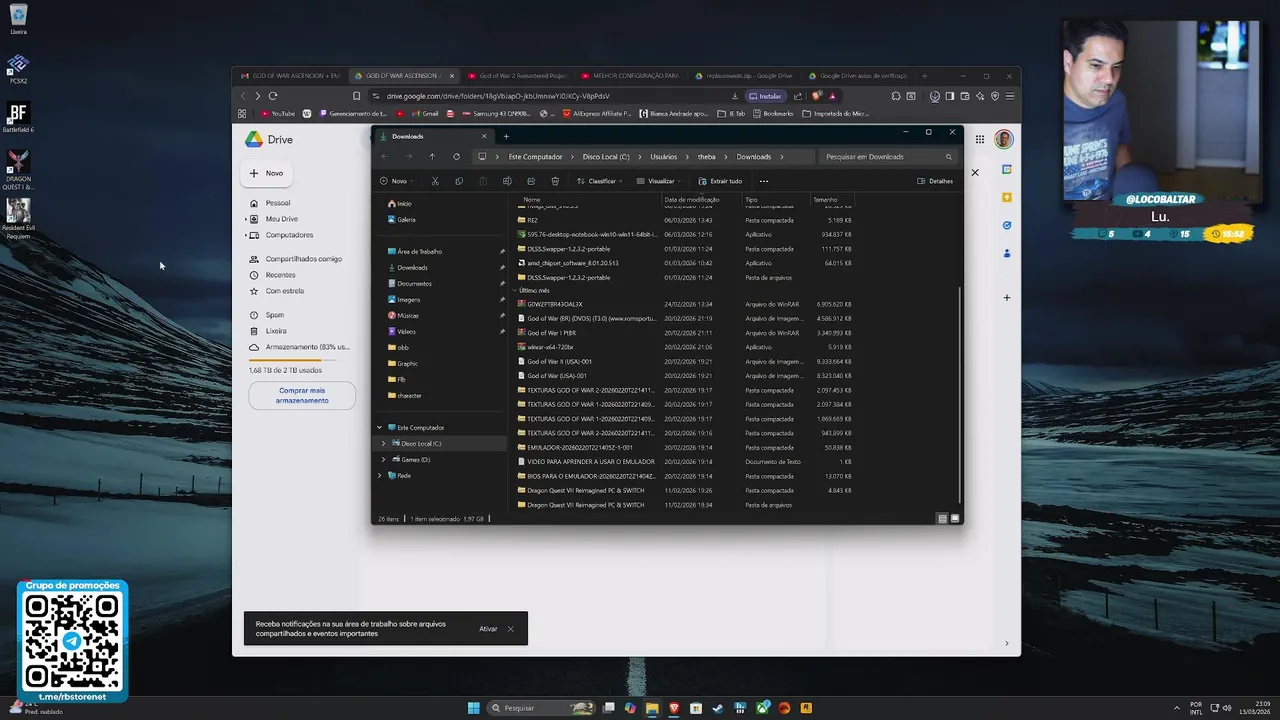Go up one folder level in Explorer

(x=432, y=157)
